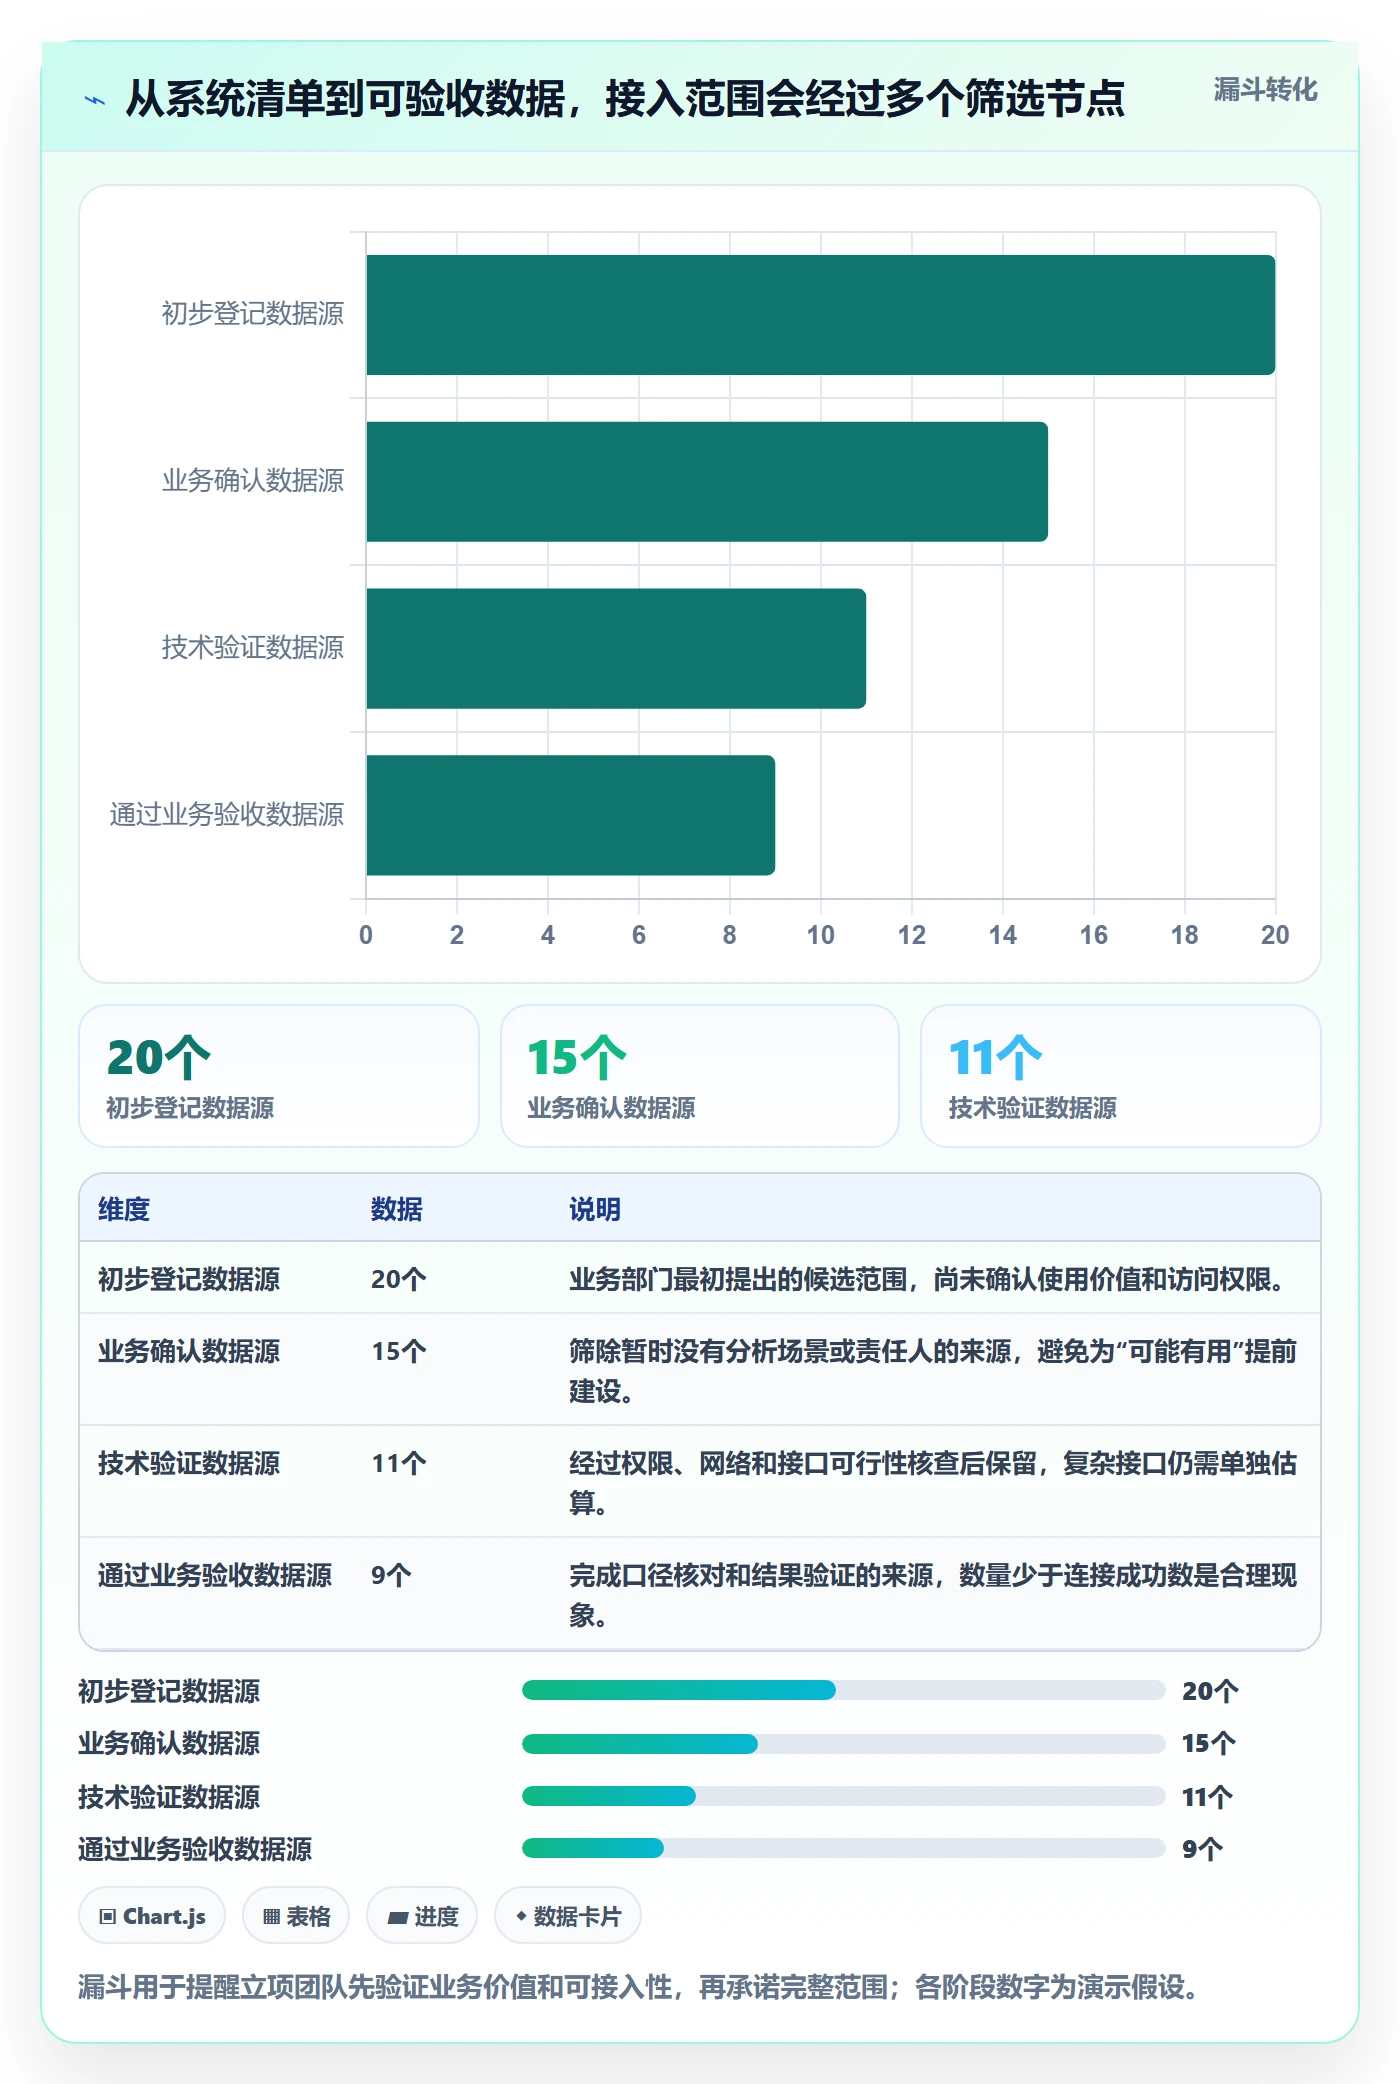Click the description starting 经过权限、网络和接口
The height and width of the screenshot is (2084, 1400).
tap(933, 1483)
